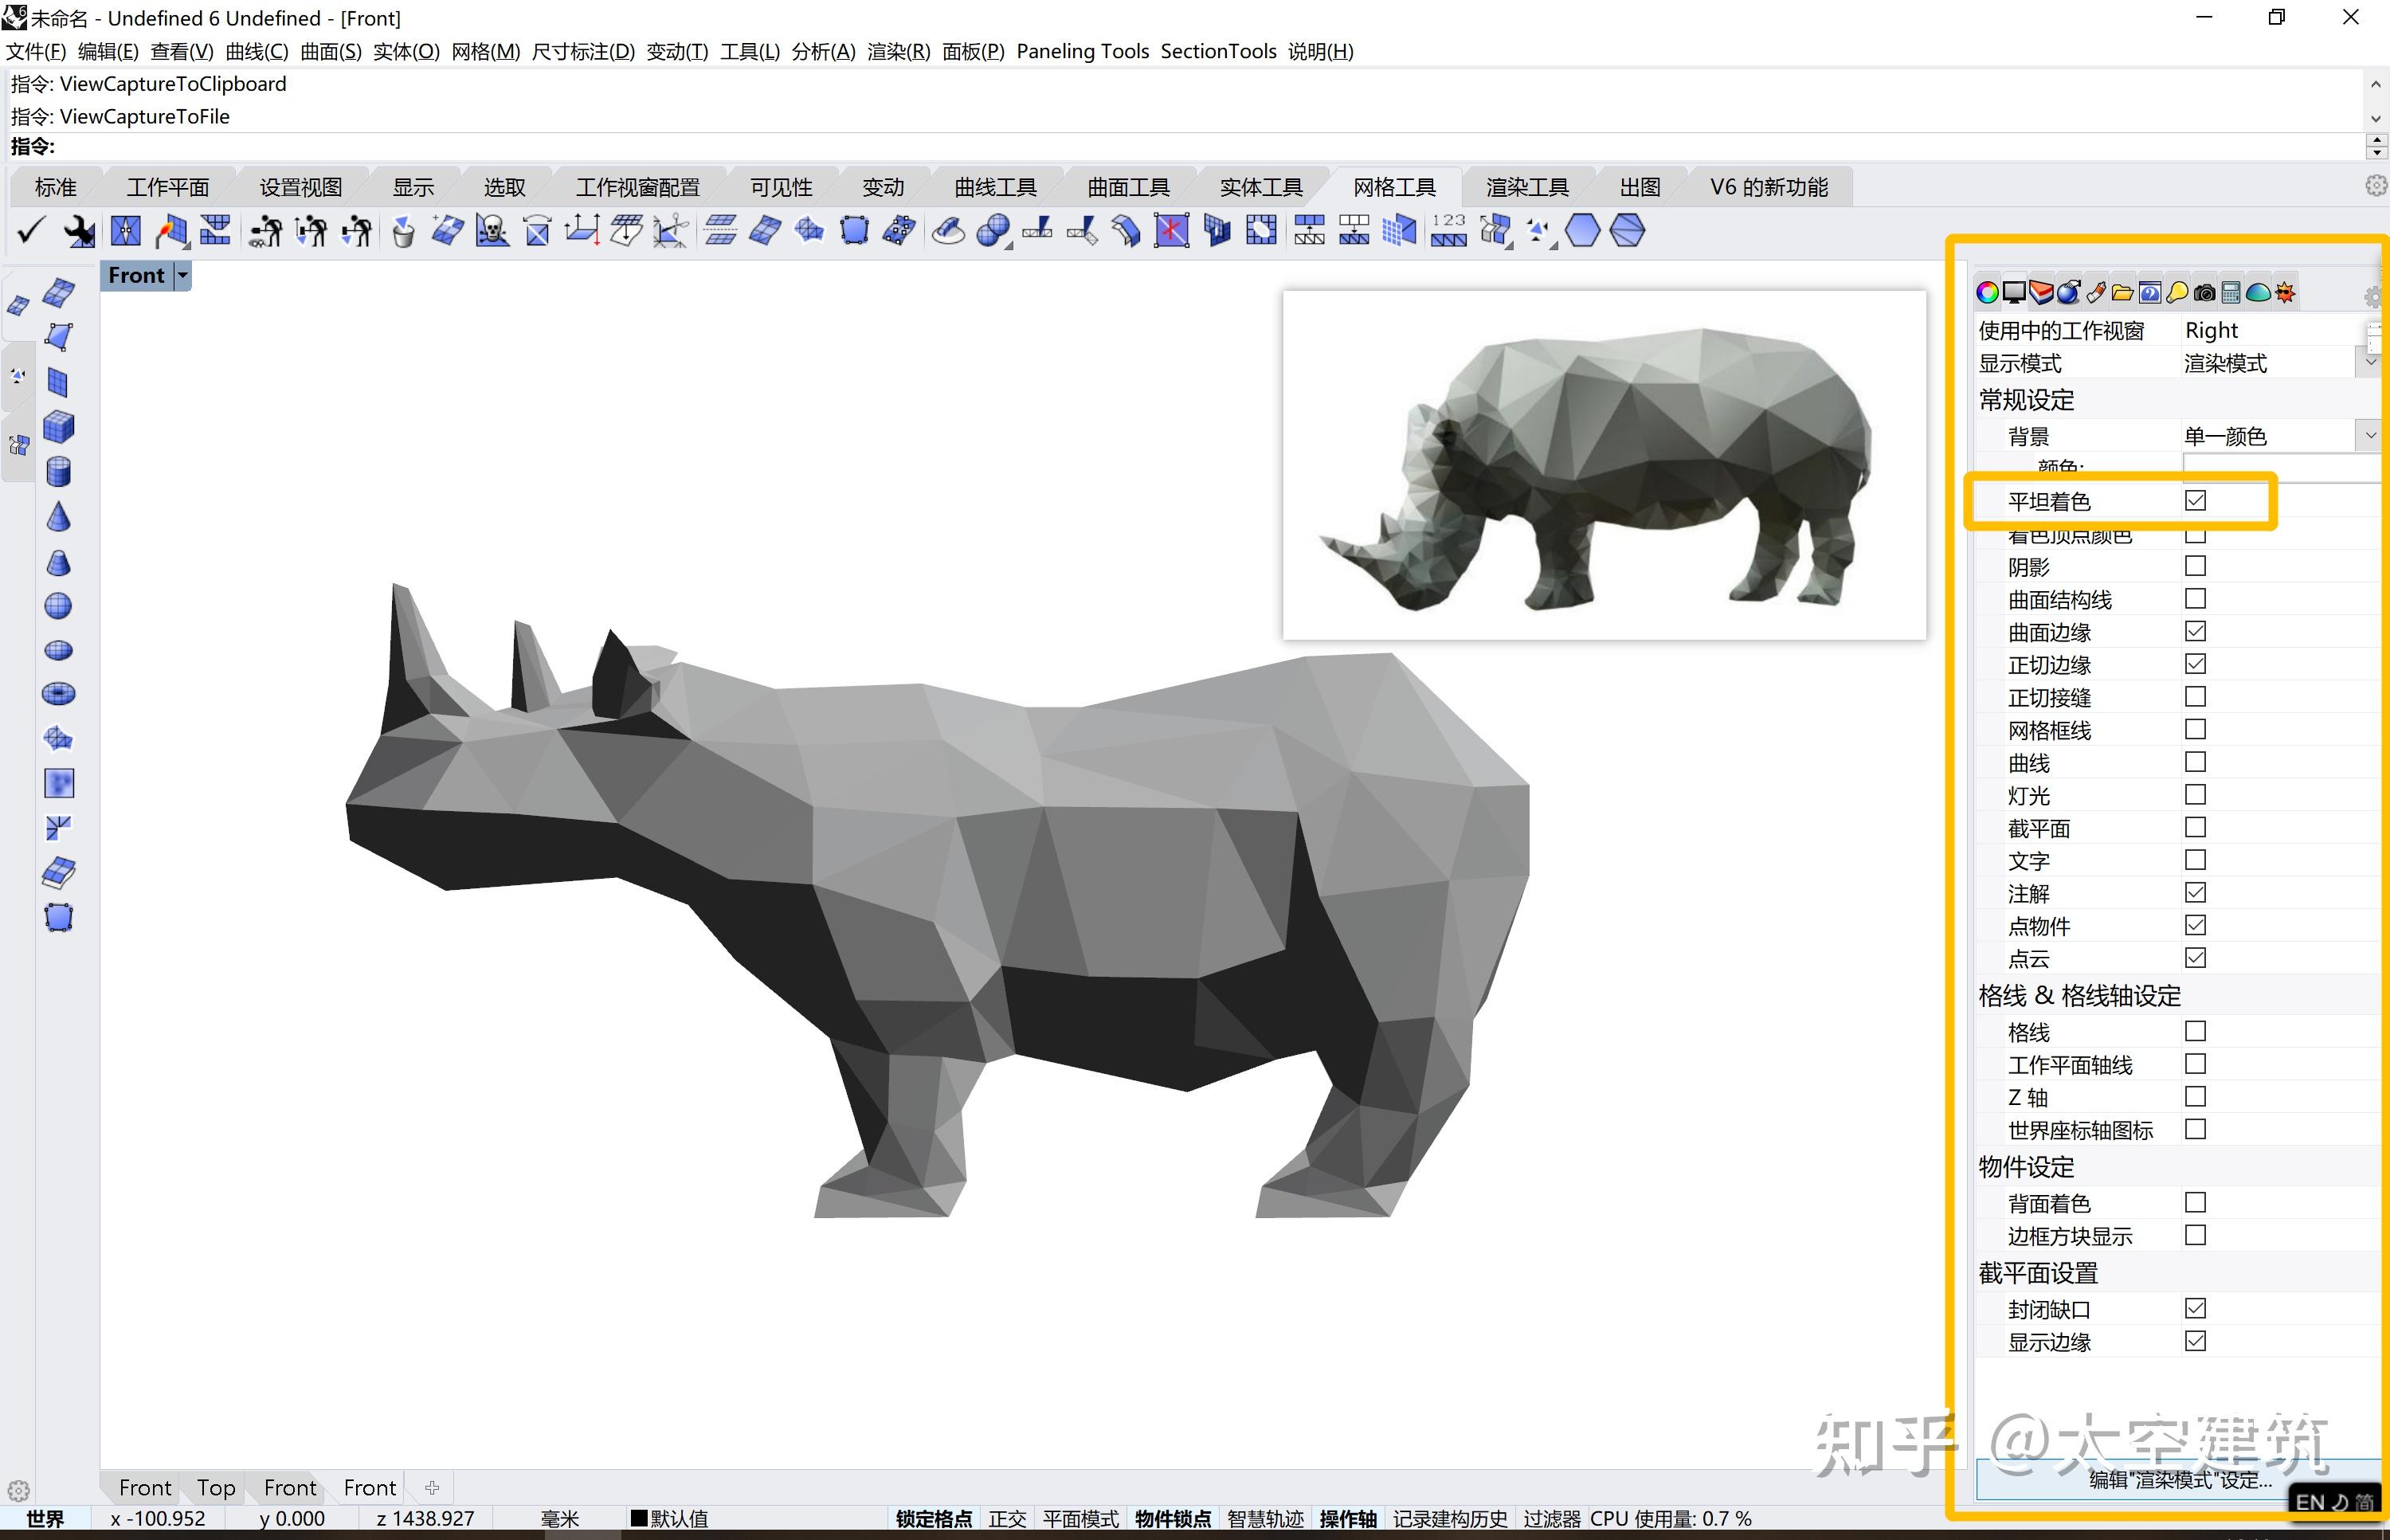Expand the 显示模式 渲染模式 dropdown
The image size is (2390, 1540).
[2371, 363]
